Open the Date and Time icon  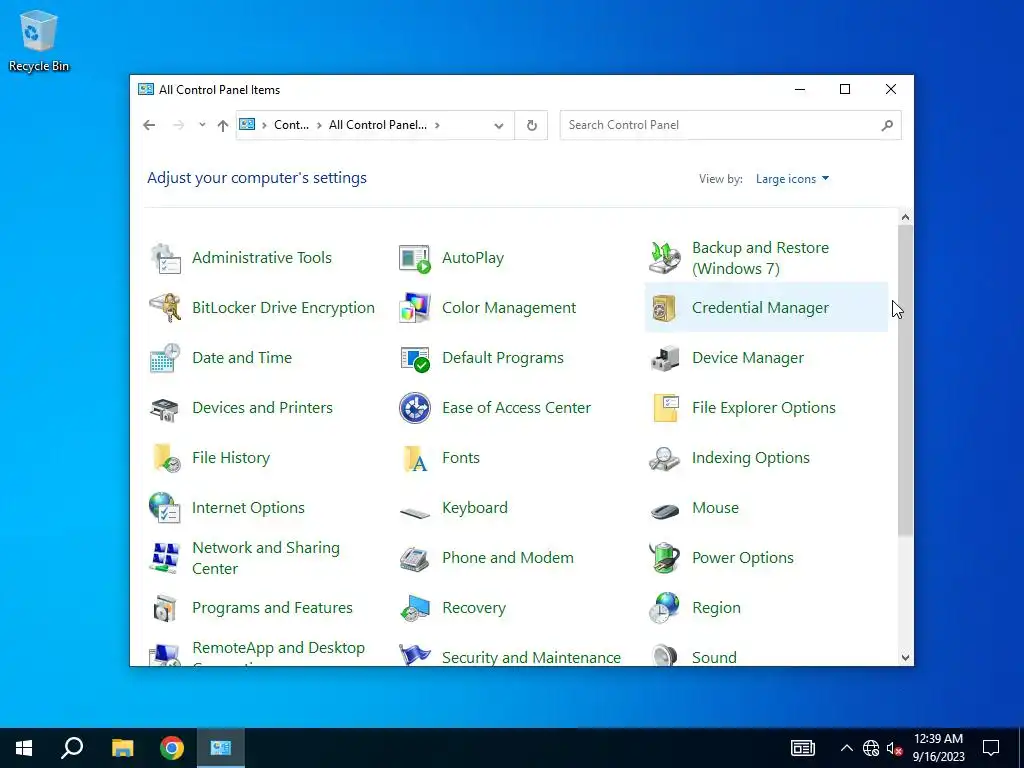coord(165,358)
